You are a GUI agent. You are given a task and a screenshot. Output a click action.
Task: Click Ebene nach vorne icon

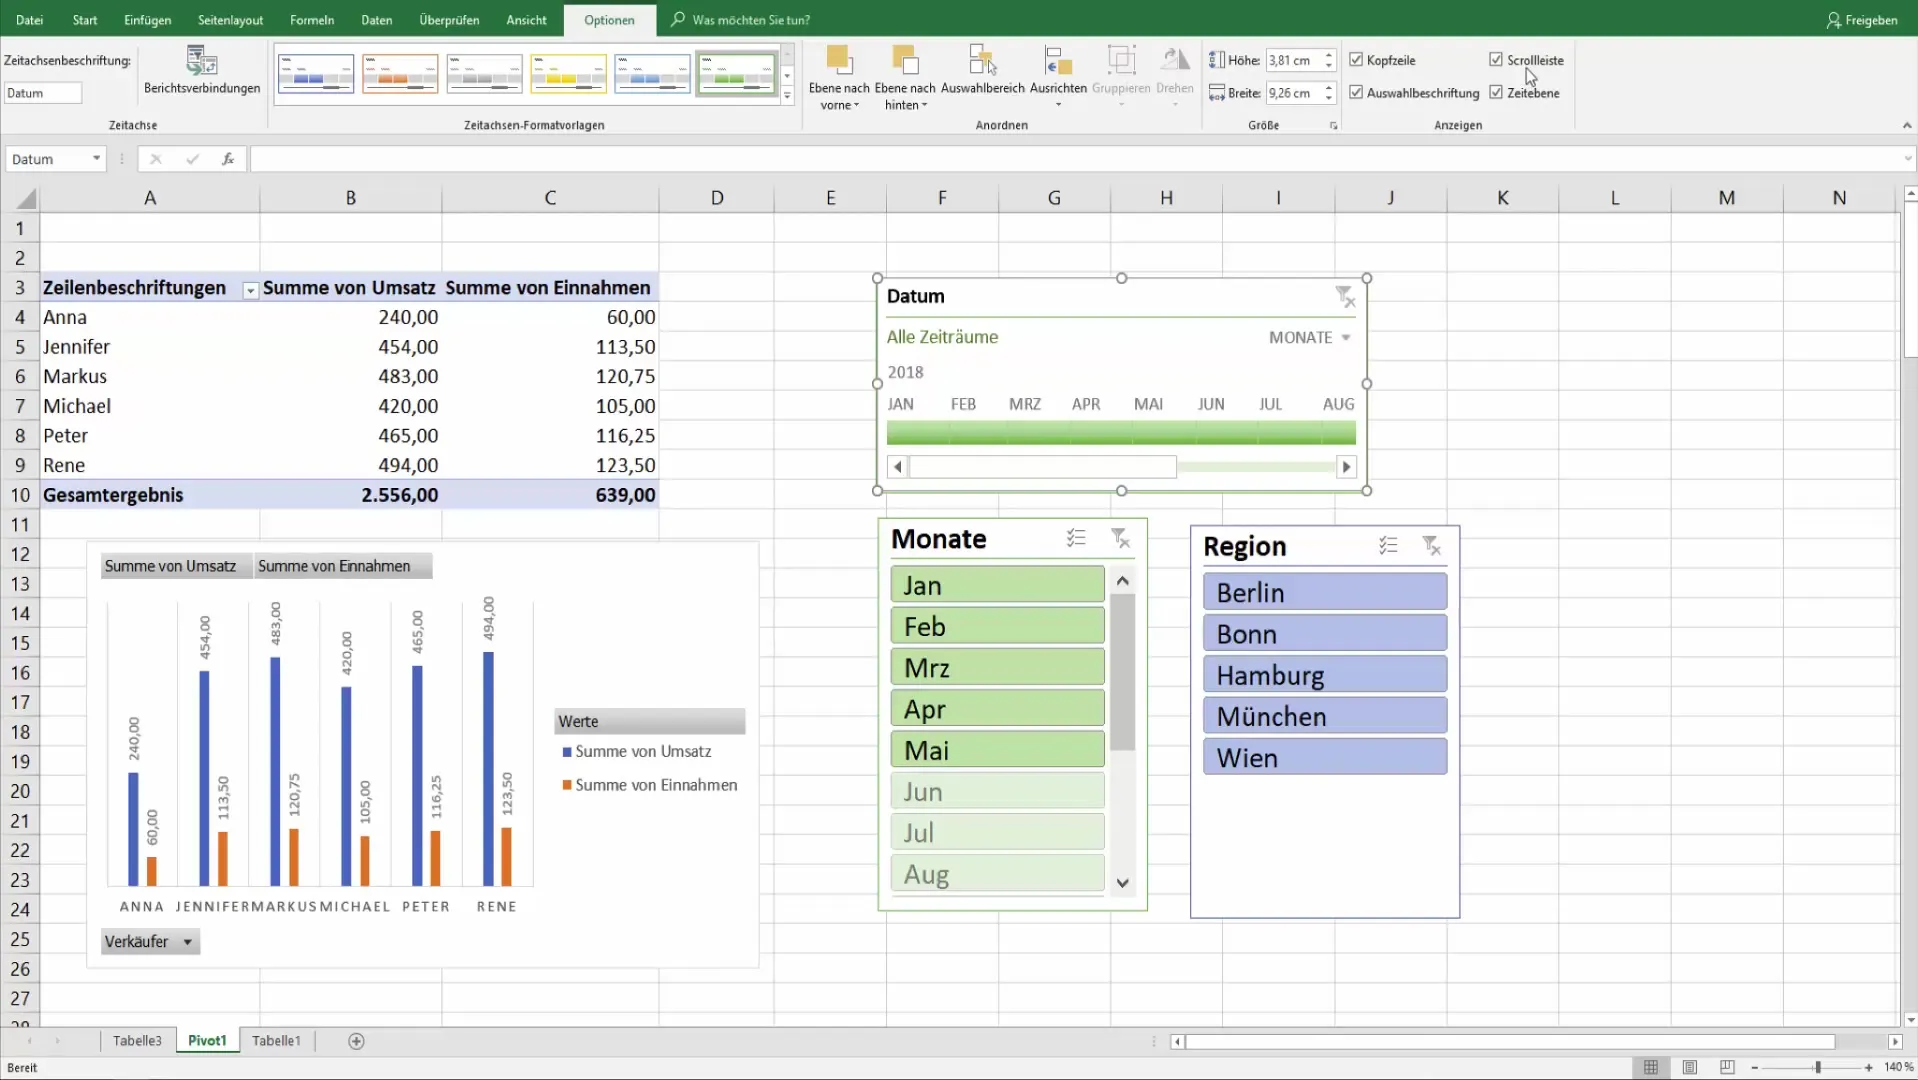tap(839, 61)
